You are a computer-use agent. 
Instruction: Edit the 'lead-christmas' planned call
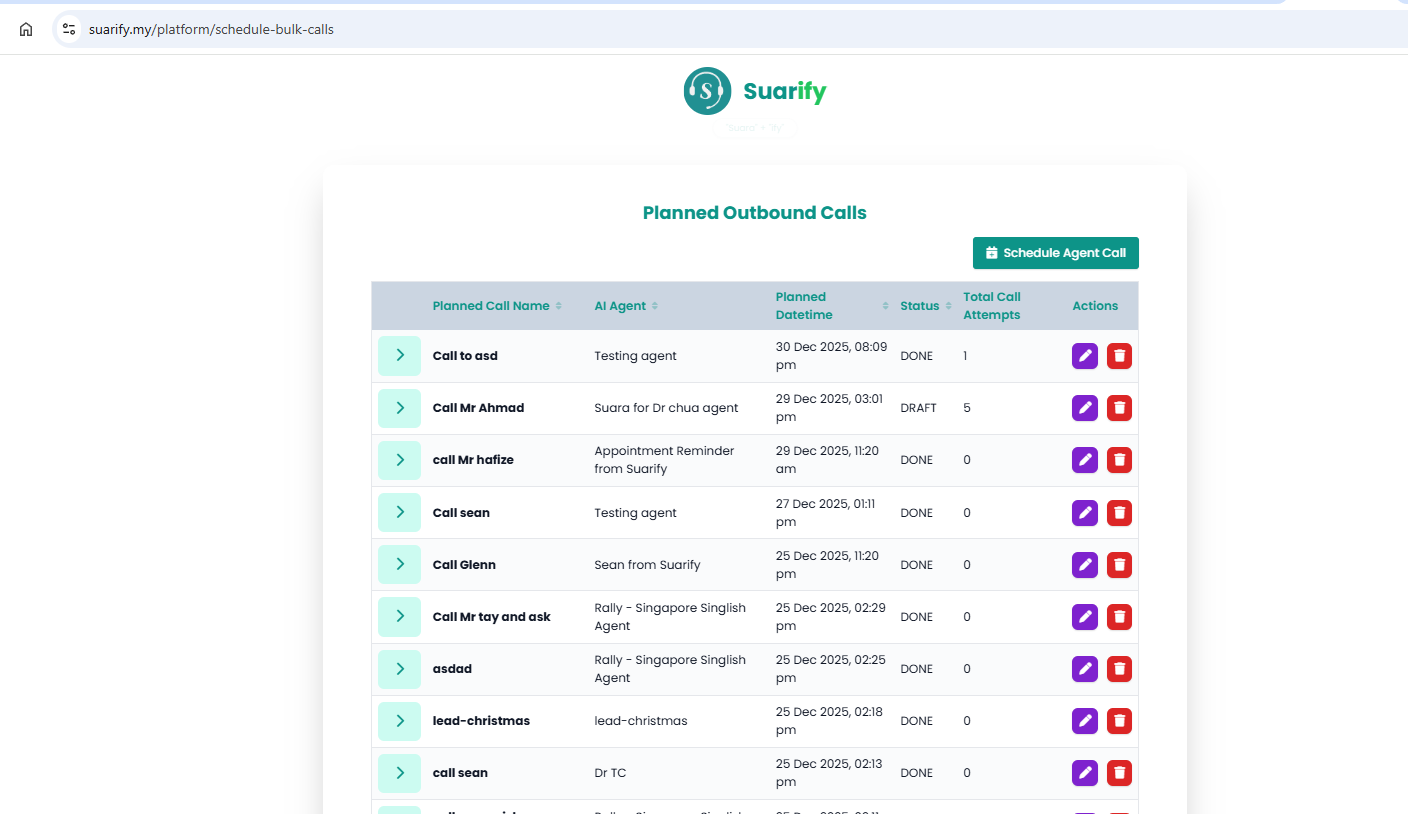coord(1084,721)
